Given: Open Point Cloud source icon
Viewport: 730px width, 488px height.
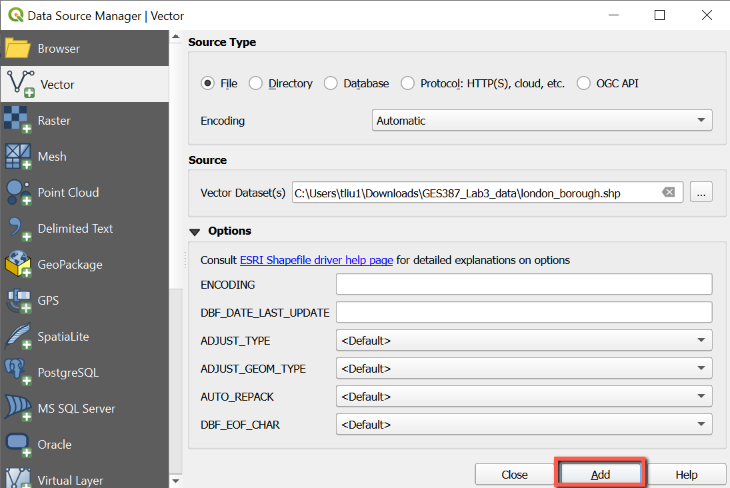Looking at the screenshot, I should click(x=18, y=192).
